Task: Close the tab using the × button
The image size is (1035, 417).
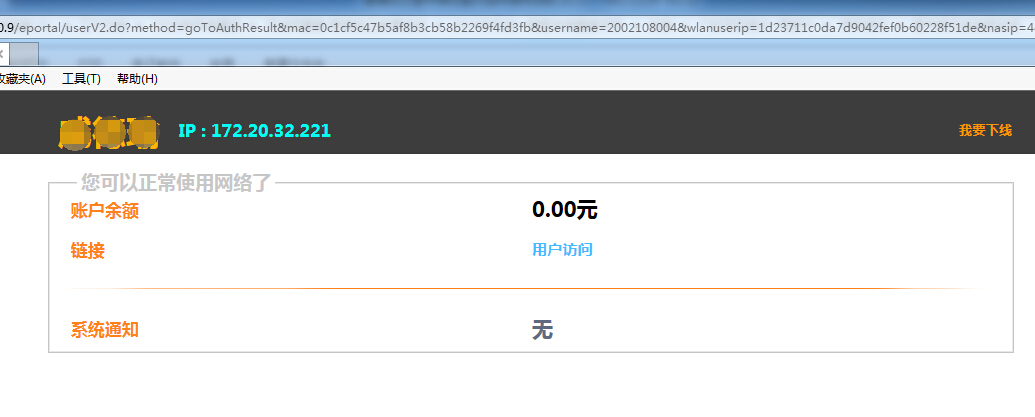Action: tap(3, 51)
